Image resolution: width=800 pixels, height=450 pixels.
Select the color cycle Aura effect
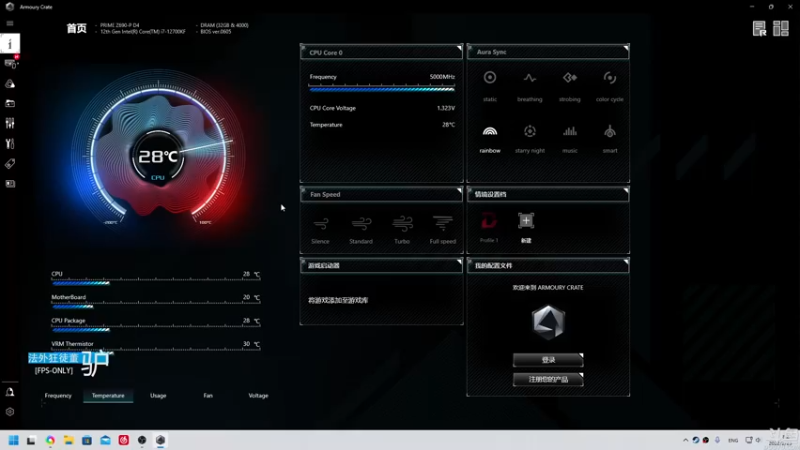pos(610,85)
